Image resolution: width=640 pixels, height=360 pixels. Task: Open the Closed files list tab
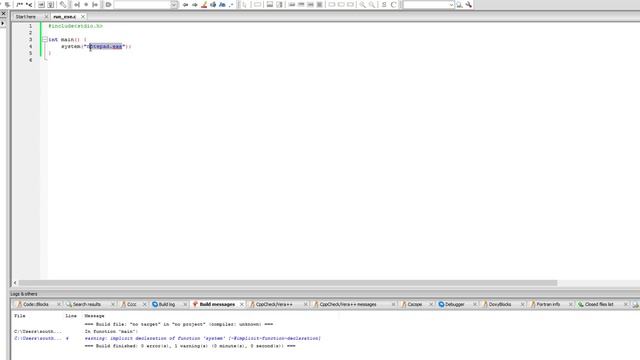click(x=599, y=304)
